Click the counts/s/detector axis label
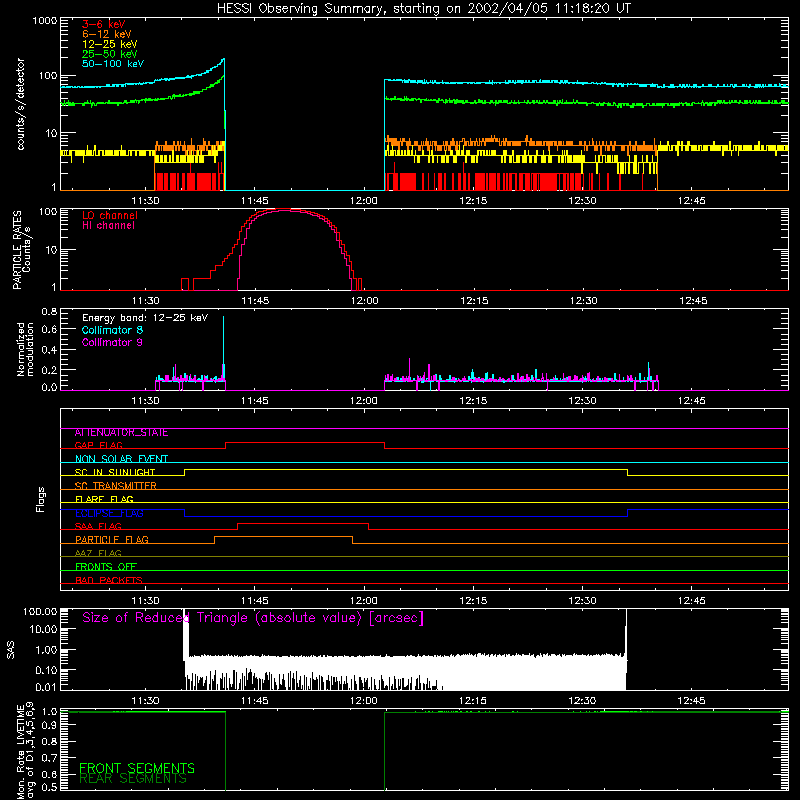The width and height of the screenshot is (800, 800). [x=20, y=104]
